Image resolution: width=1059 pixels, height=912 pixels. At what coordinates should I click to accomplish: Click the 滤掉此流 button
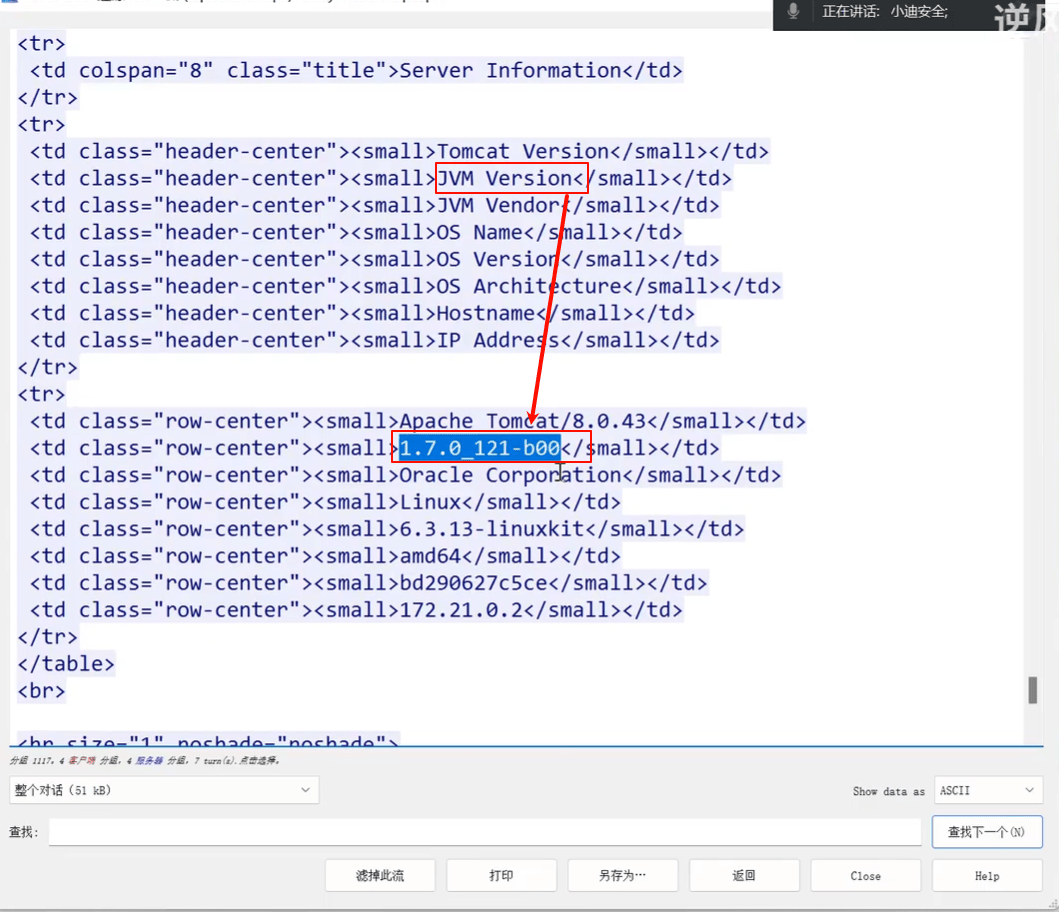click(380, 876)
